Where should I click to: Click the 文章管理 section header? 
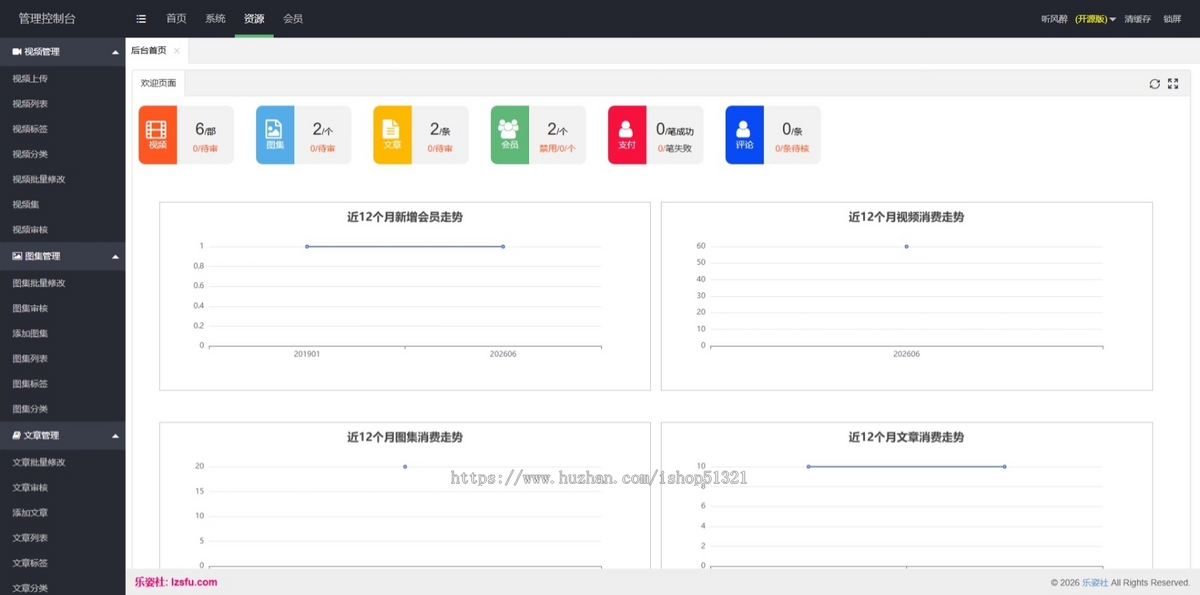tap(63, 436)
